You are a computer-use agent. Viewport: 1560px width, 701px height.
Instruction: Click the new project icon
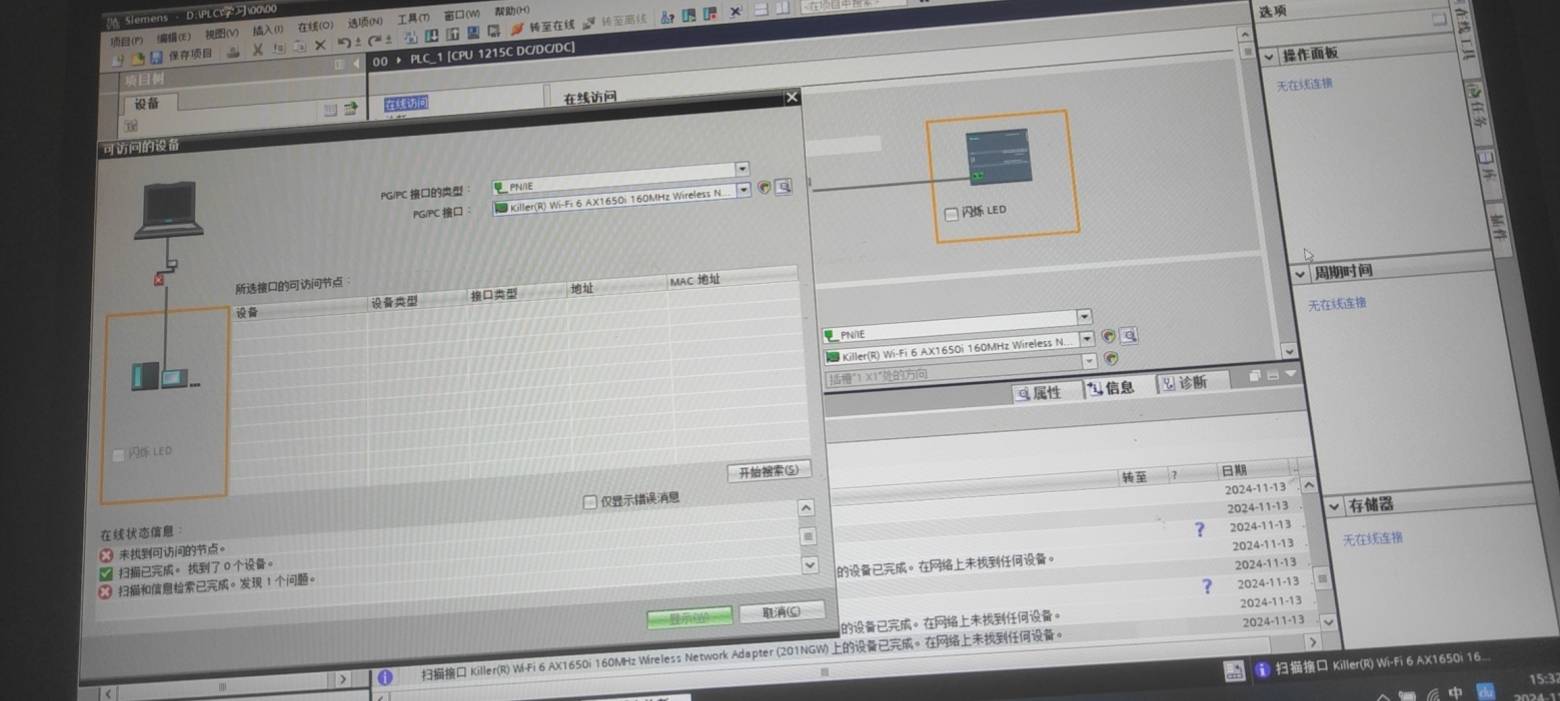point(118,59)
